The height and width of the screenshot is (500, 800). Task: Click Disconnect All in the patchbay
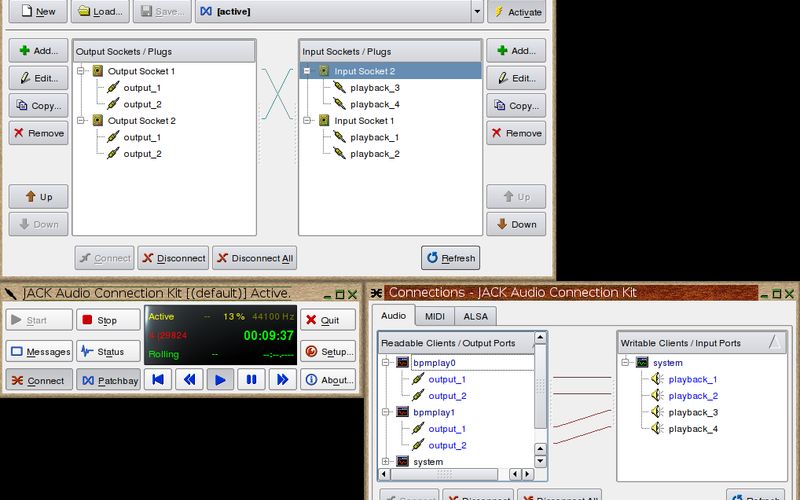255,258
